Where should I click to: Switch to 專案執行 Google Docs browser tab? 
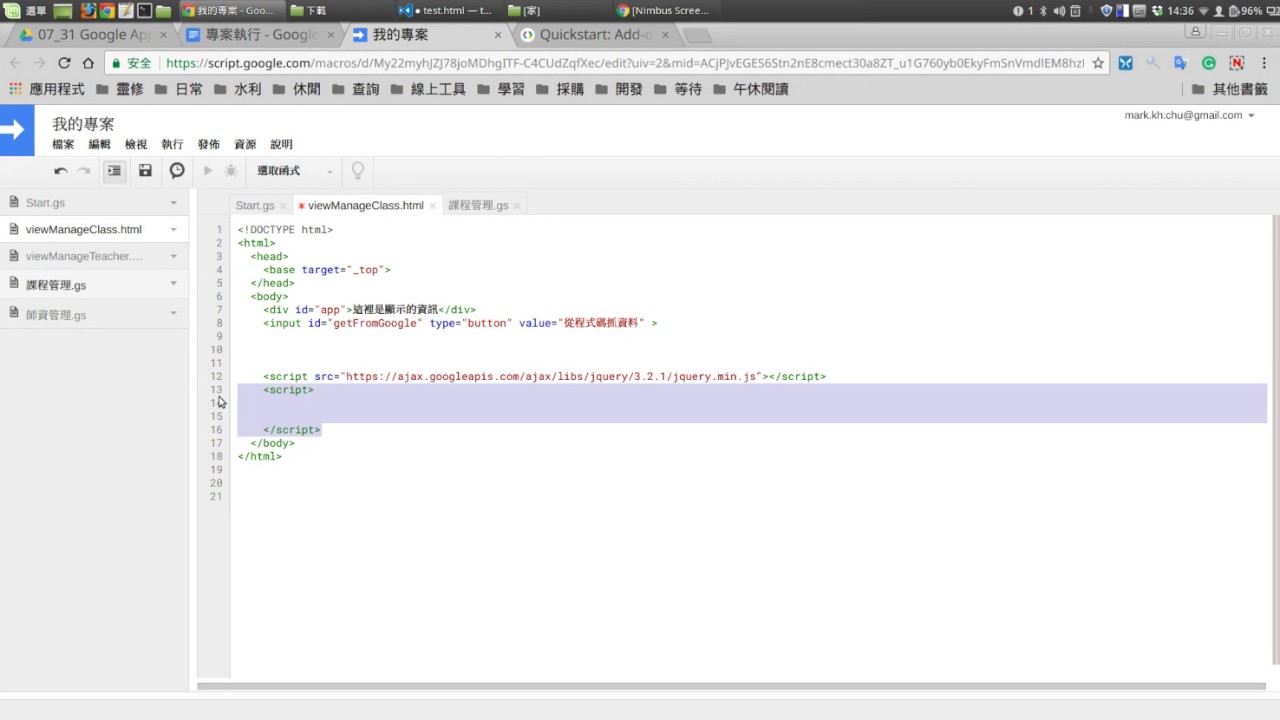(x=260, y=35)
